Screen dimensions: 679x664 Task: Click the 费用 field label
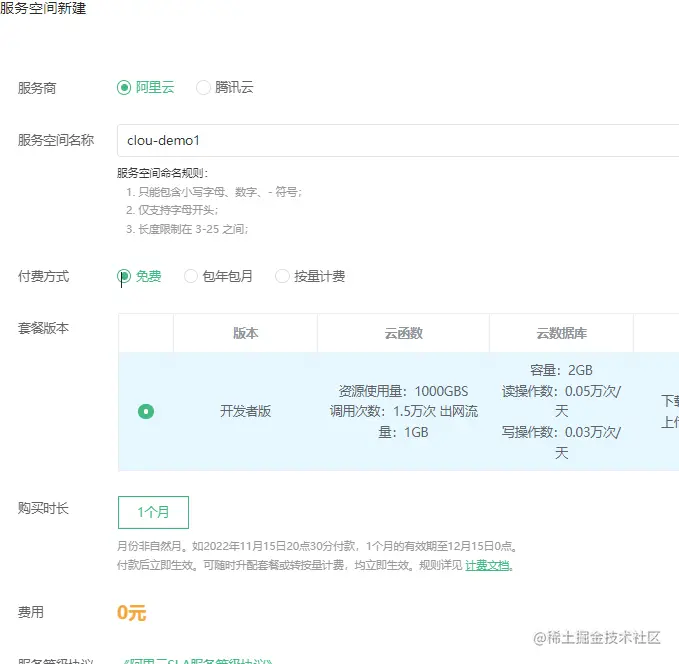point(31,612)
